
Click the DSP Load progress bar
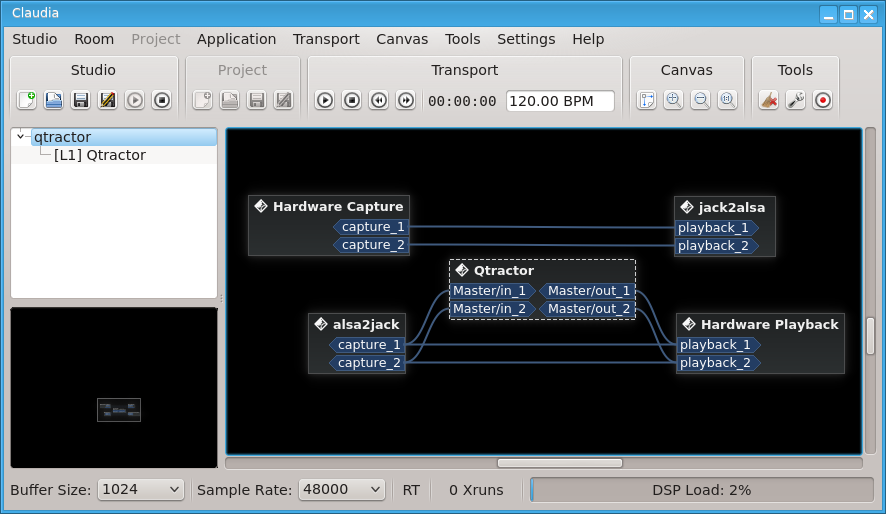(x=702, y=490)
